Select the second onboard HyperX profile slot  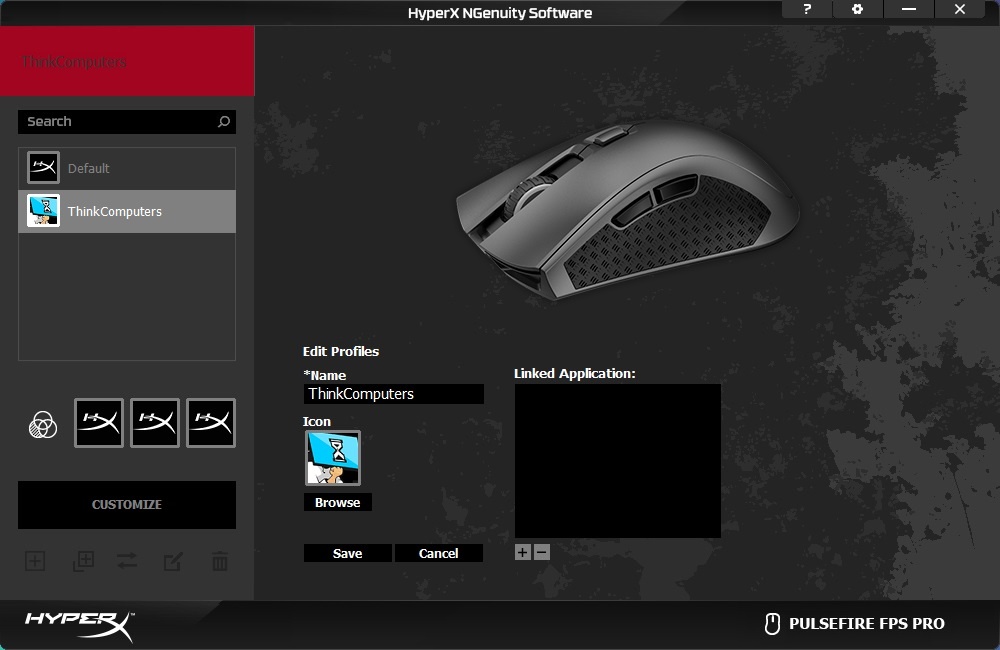(x=155, y=423)
